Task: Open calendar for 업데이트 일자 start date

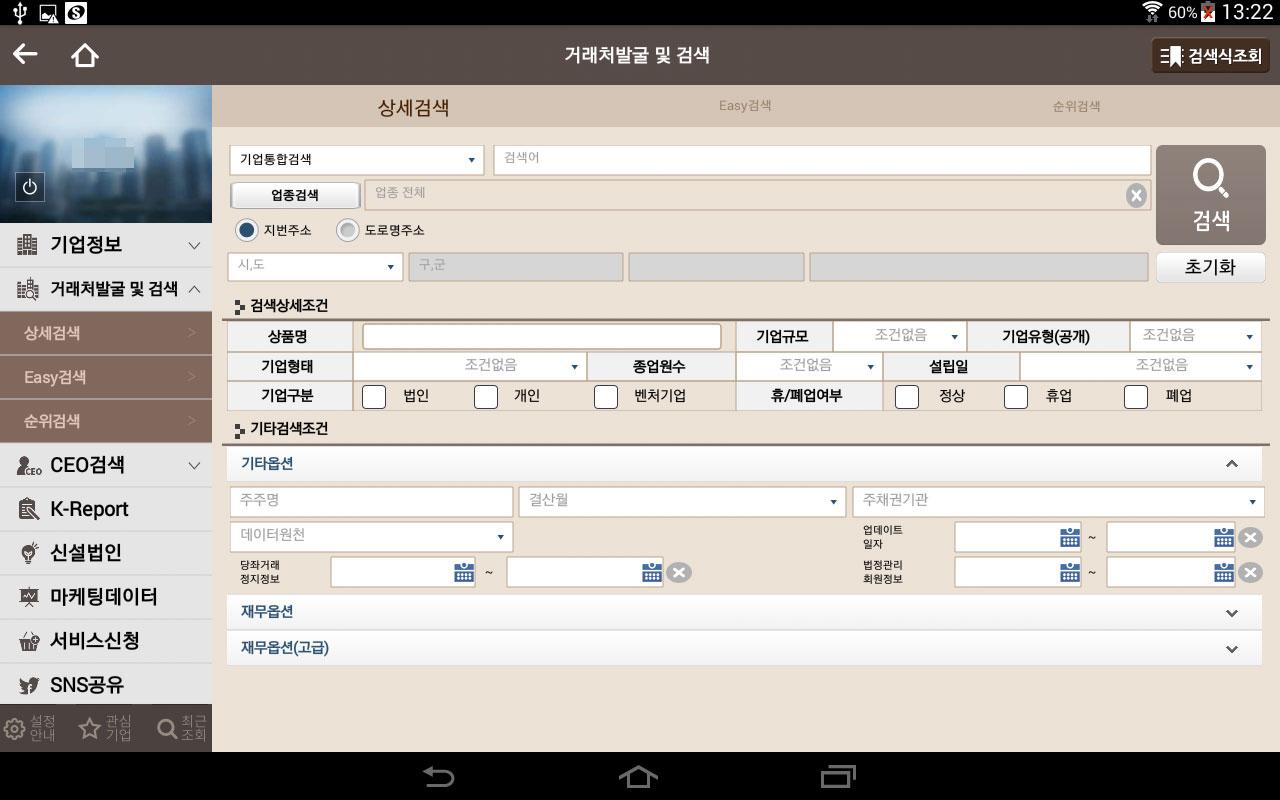Action: tap(1070, 537)
